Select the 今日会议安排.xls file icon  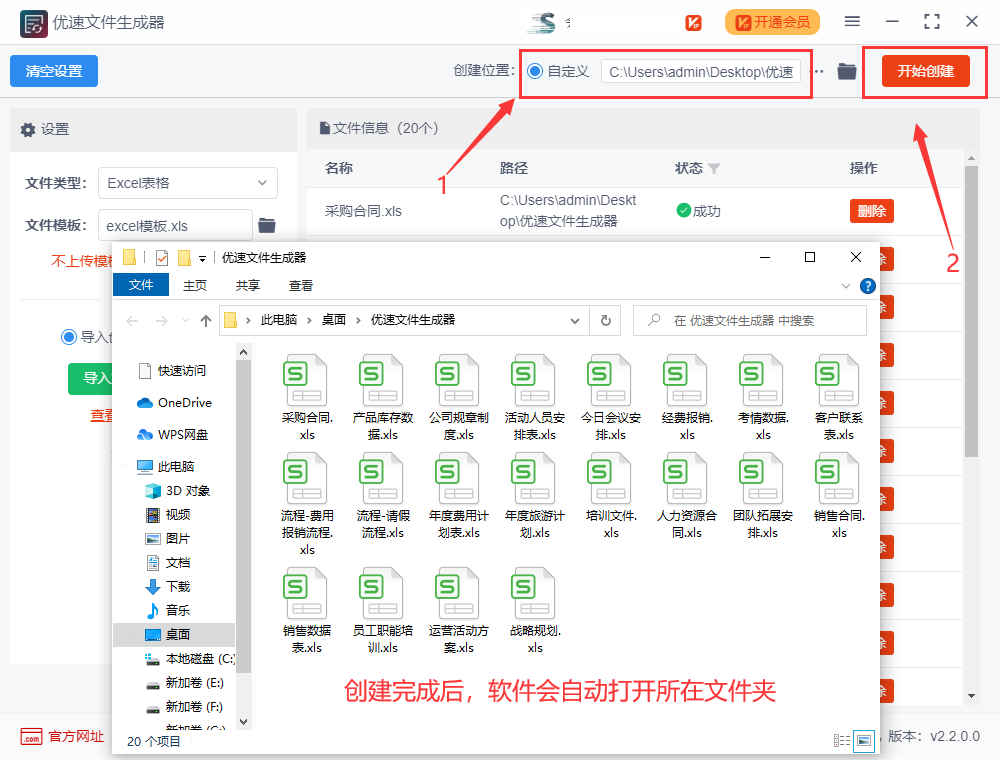[610, 381]
